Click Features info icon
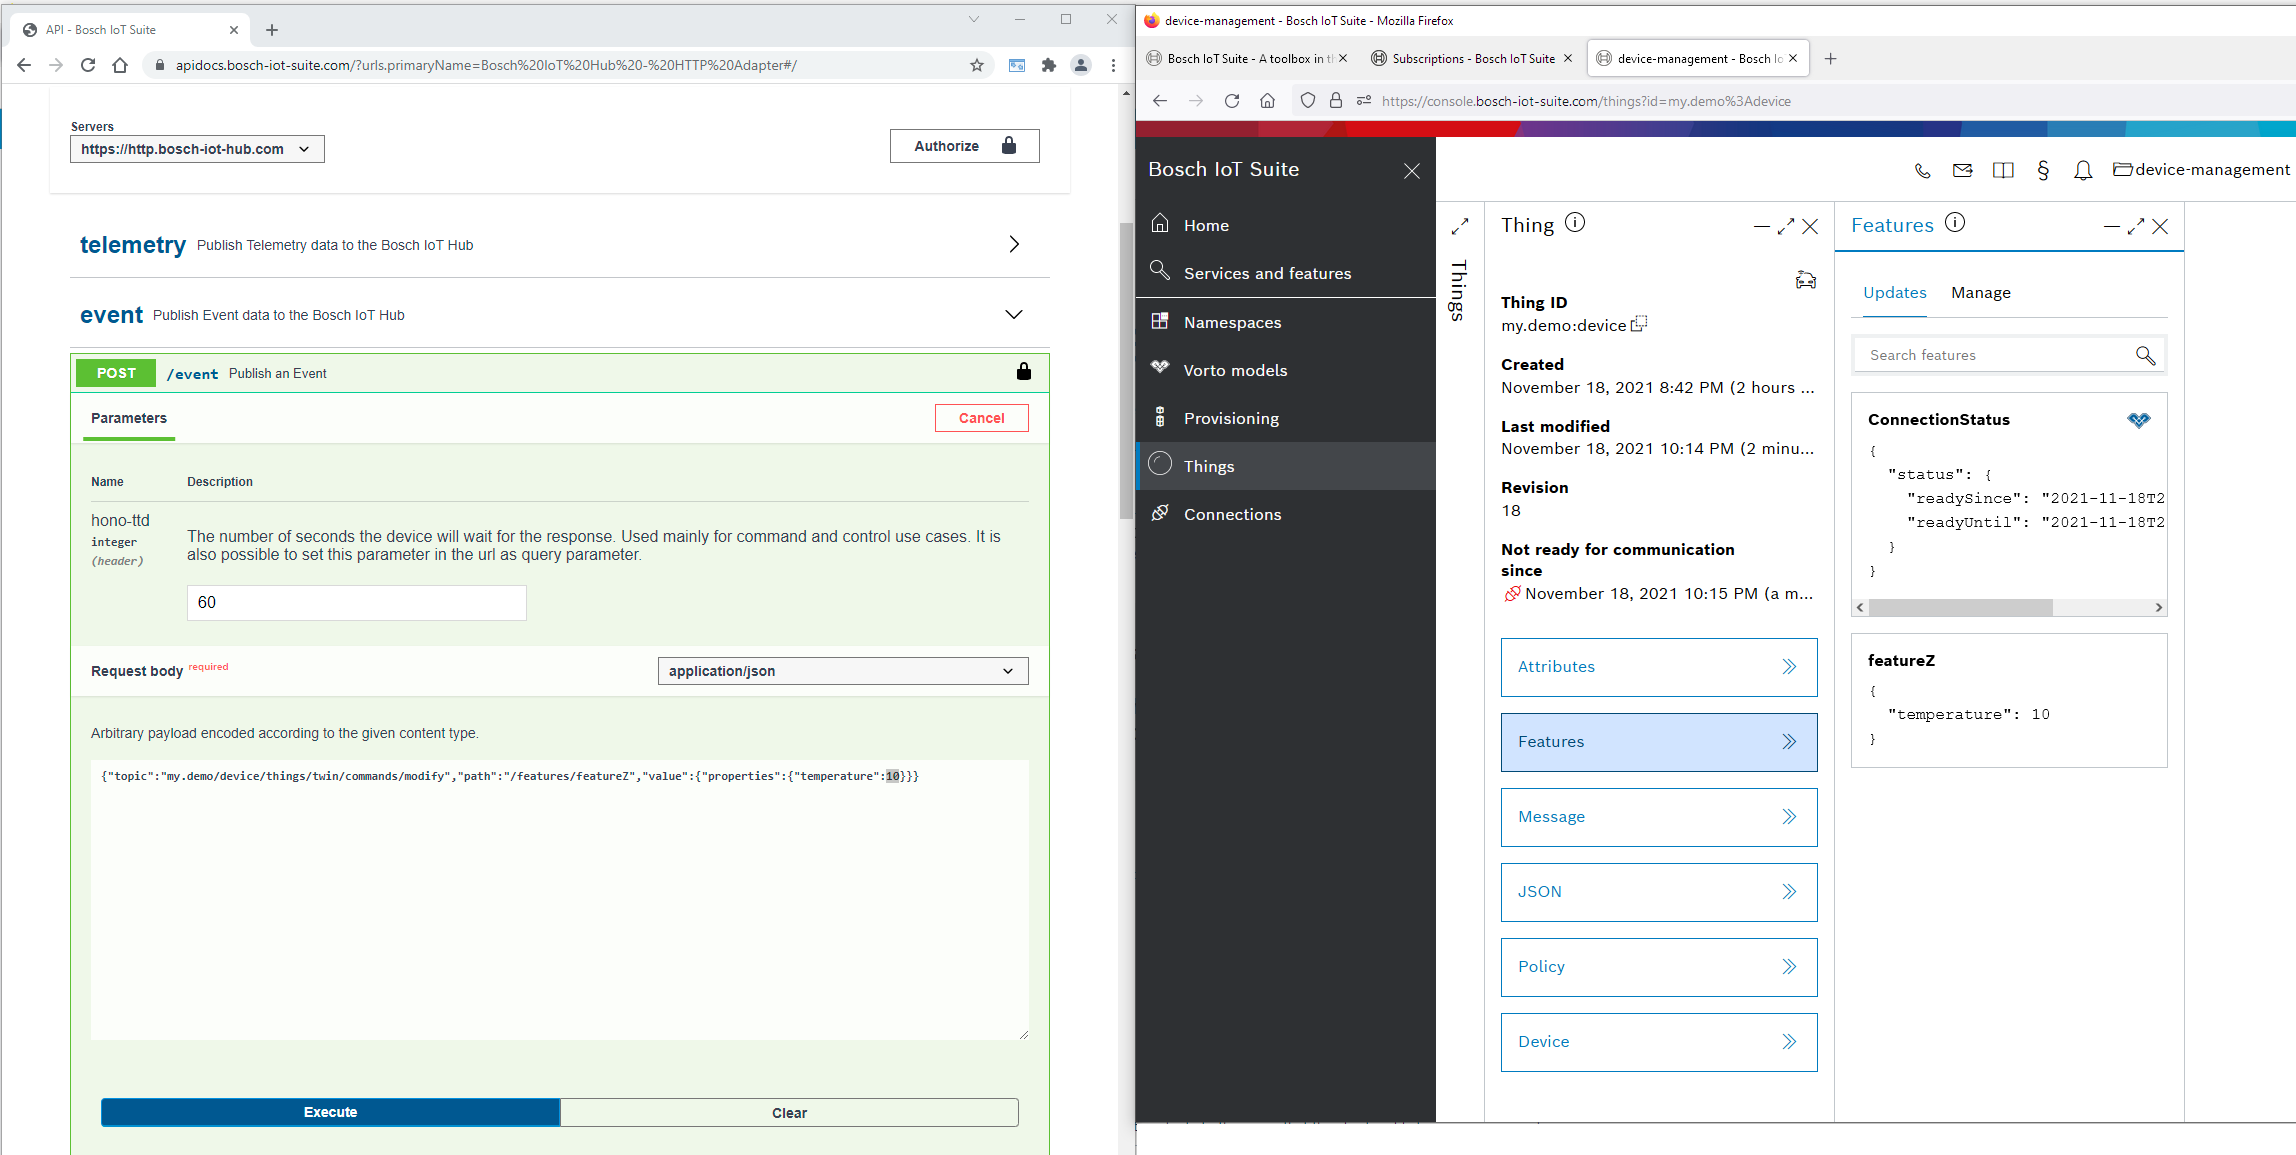 point(1955,223)
